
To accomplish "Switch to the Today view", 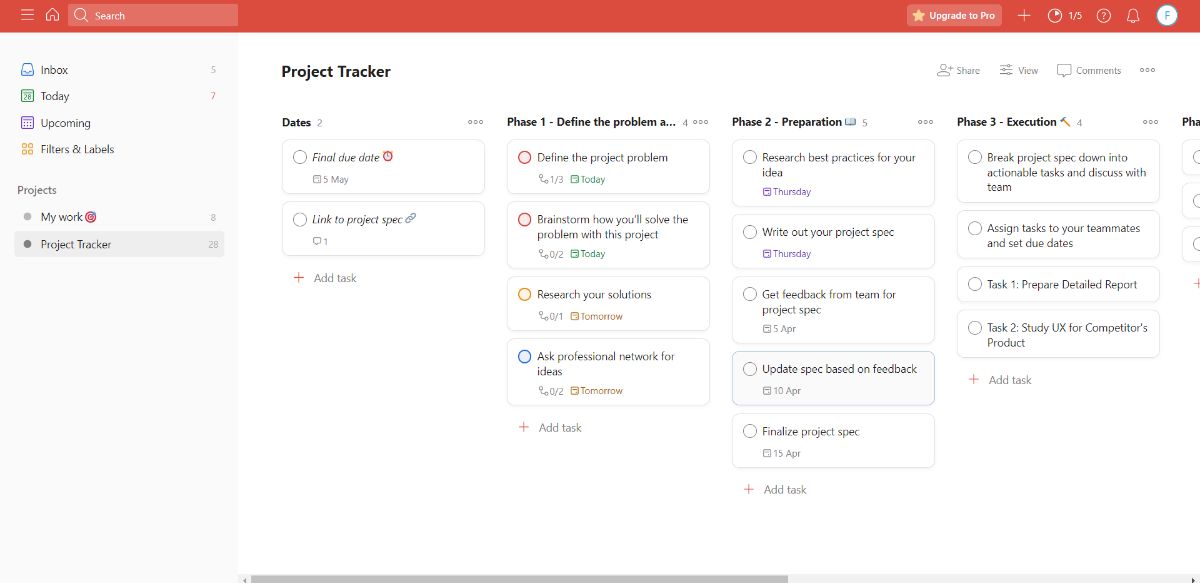I will pos(53,95).
